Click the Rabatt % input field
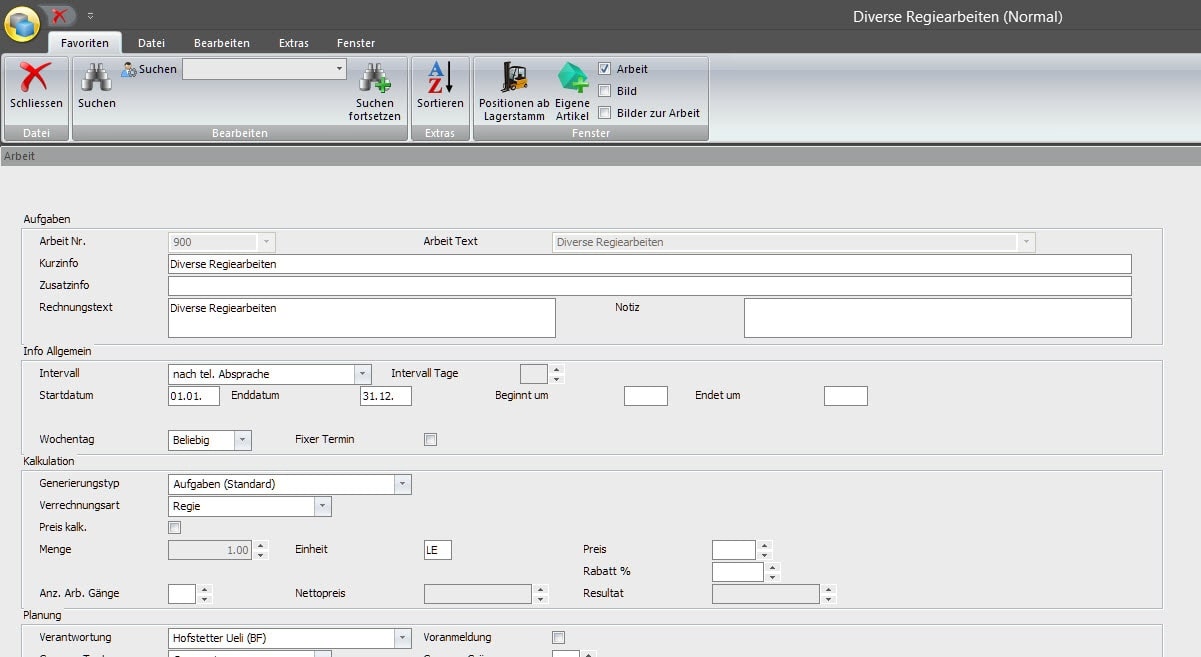 (738, 572)
